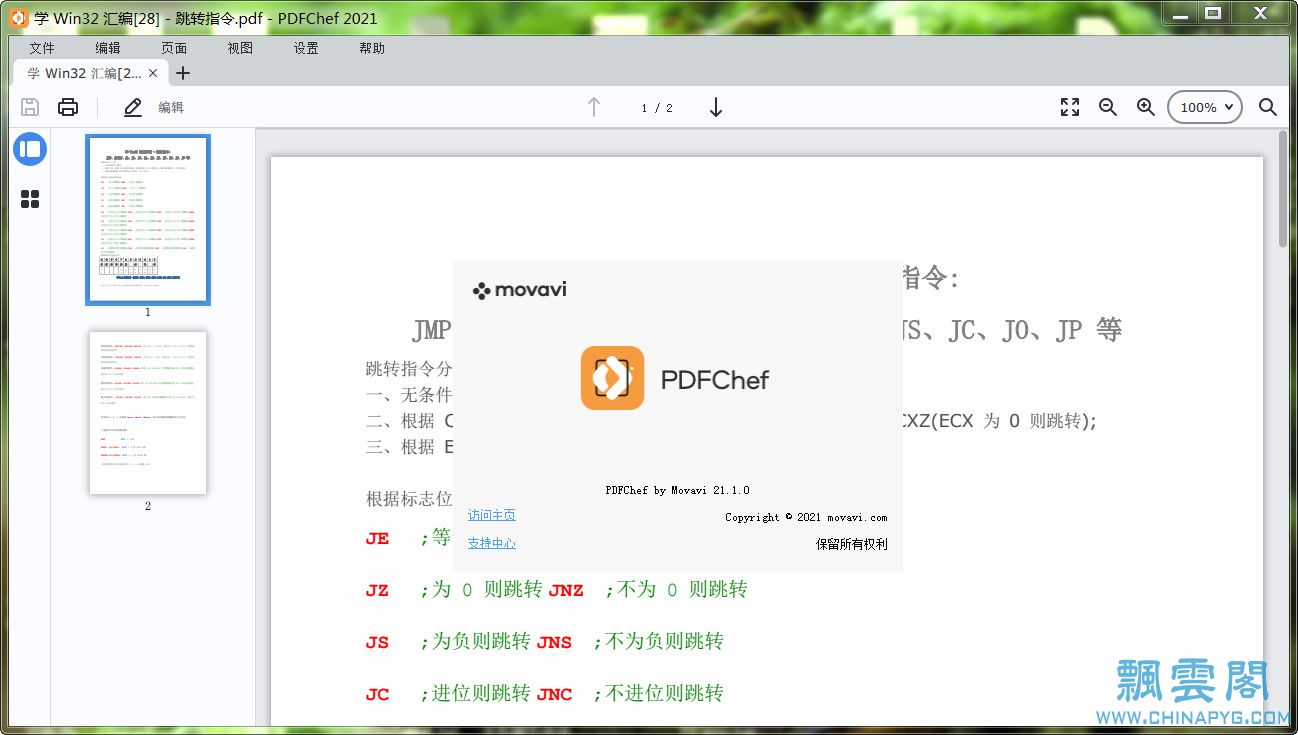Open the 文件 menu
Screen dimensions: 1298x735
tap(42, 48)
